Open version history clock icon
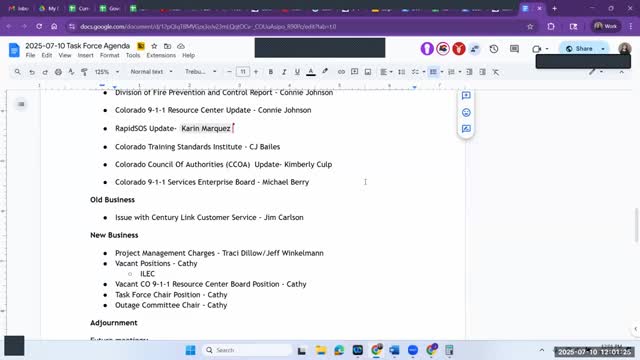The image size is (640, 360). [x=494, y=49]
